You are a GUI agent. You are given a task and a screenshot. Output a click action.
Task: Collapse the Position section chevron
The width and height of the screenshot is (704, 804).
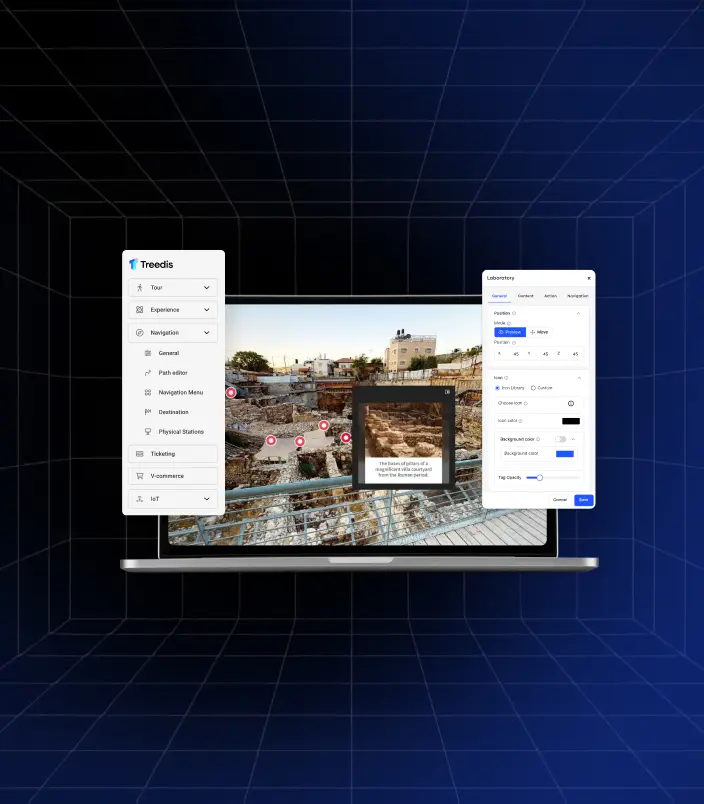[578, 313]
